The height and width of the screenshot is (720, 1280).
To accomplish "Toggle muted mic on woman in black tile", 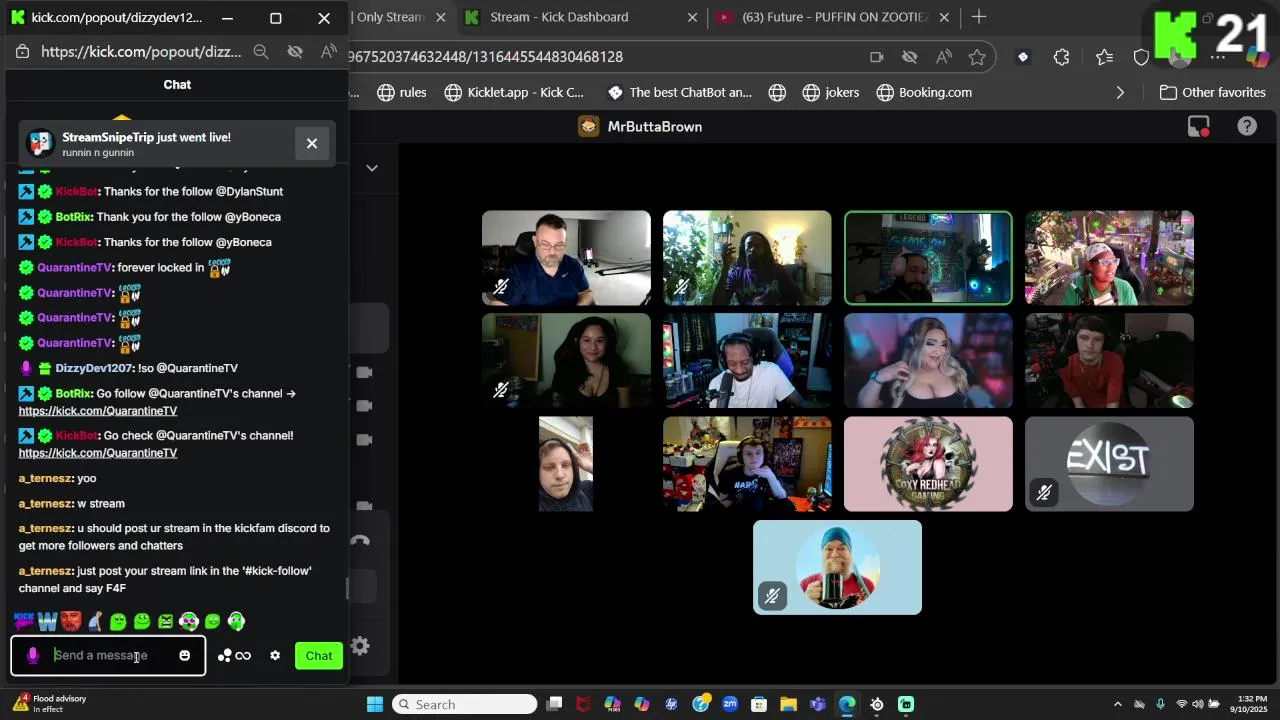I will pos(501,390).
